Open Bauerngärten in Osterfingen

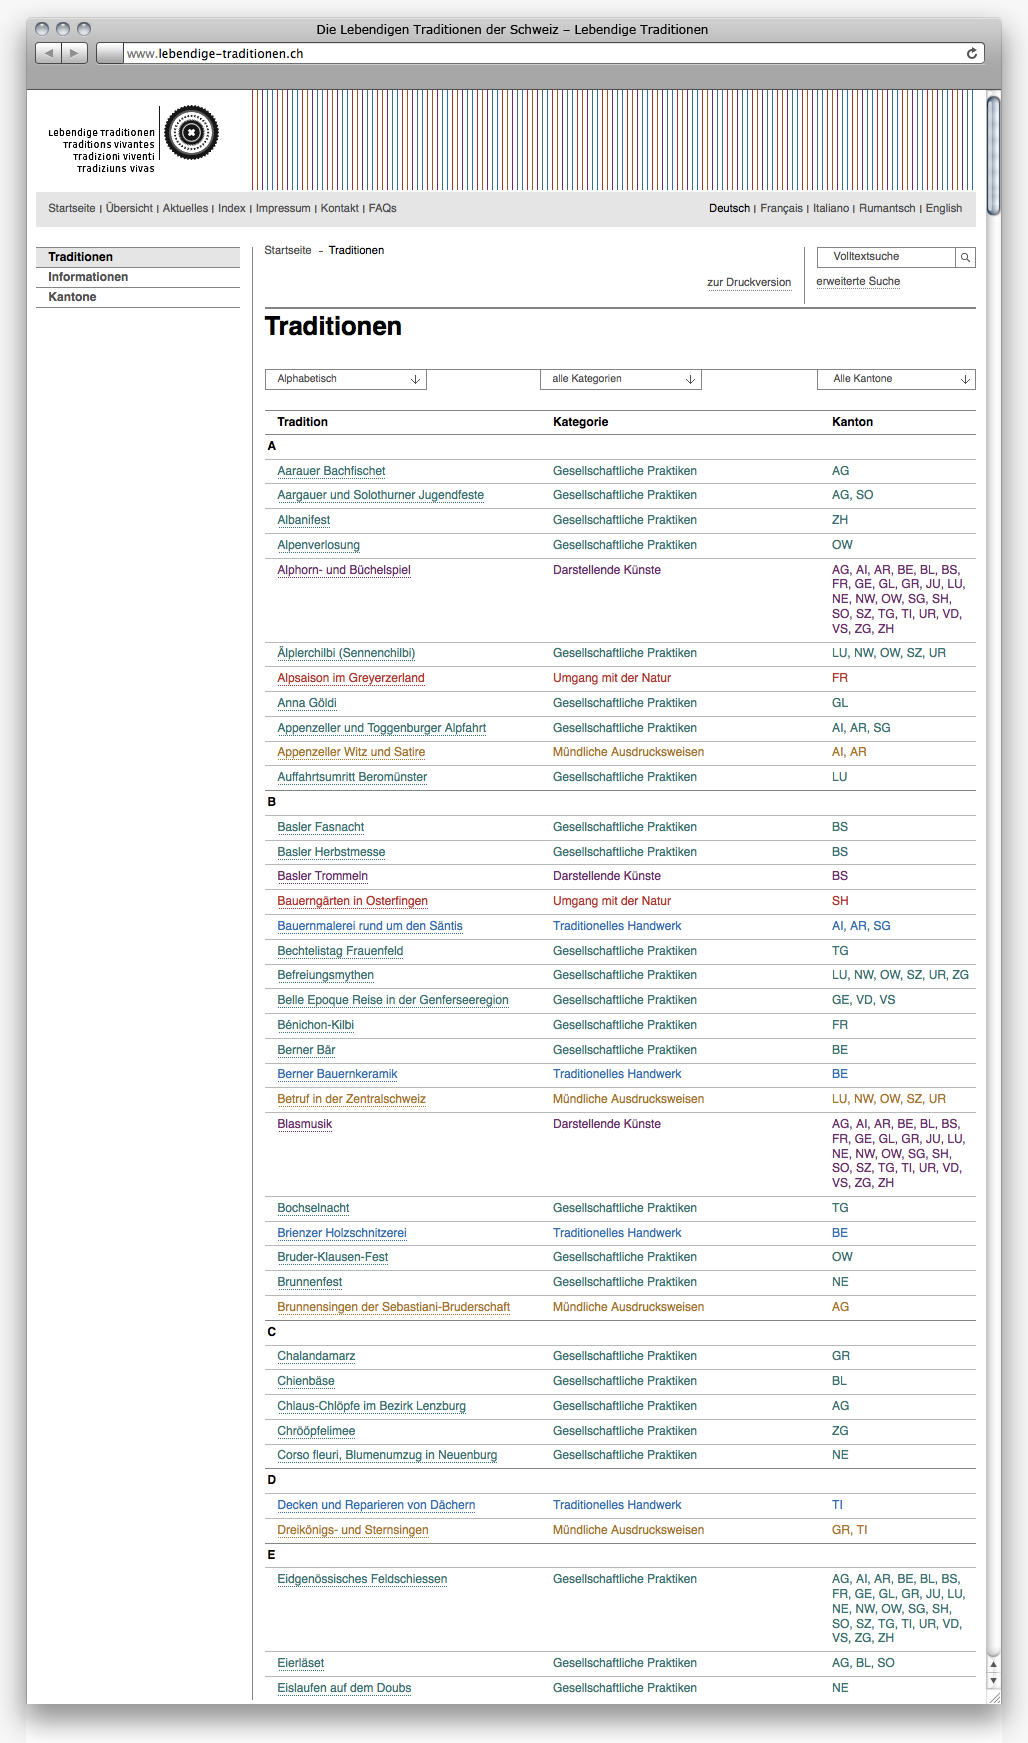tap(352, 901)
